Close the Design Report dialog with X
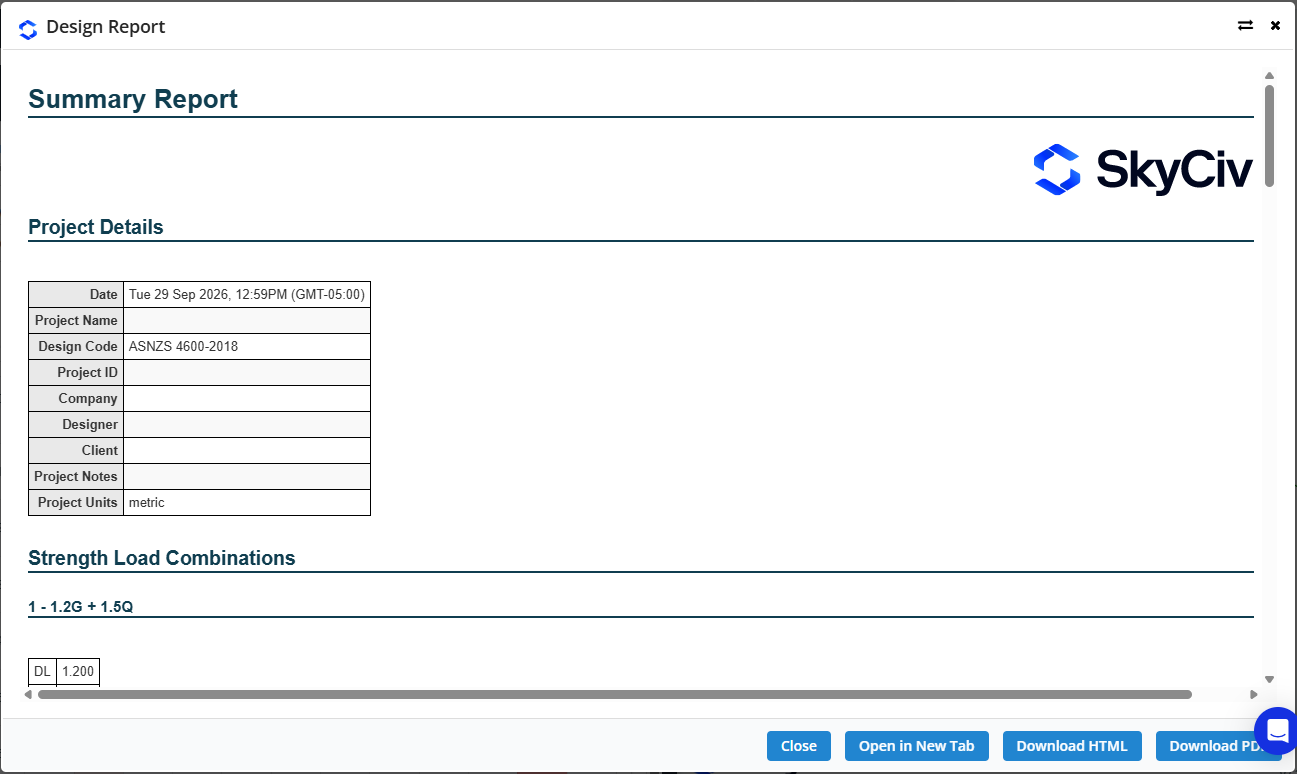Screen dimensions: 1297x774 (1275, 26)
